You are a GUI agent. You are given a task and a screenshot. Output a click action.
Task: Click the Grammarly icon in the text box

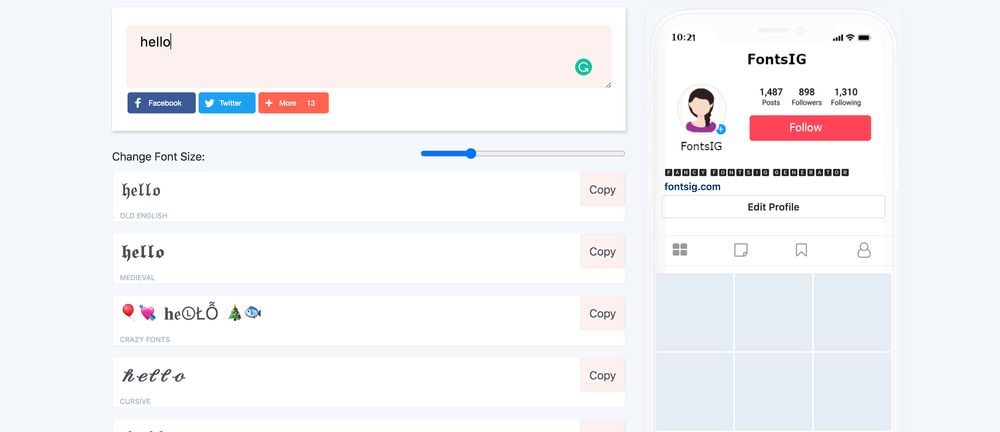[583, 67]
